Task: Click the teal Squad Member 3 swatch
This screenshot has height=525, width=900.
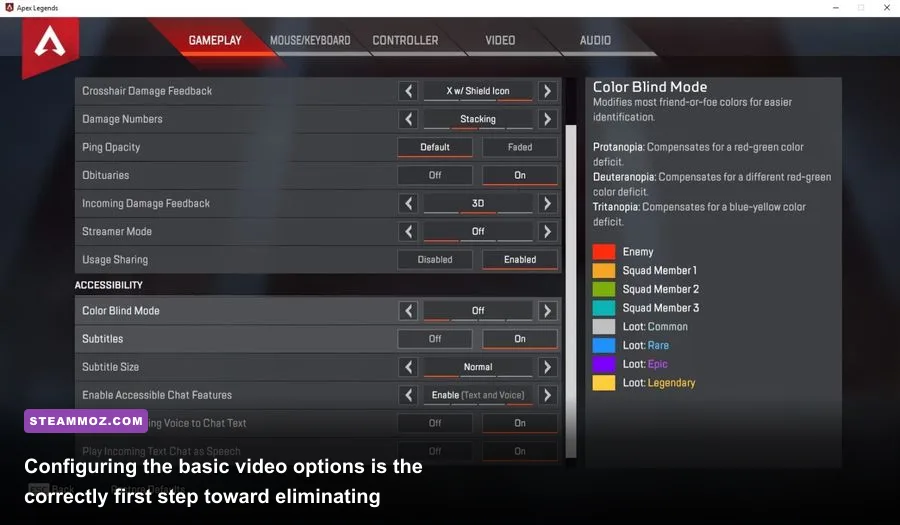Action: coord(604,308)
